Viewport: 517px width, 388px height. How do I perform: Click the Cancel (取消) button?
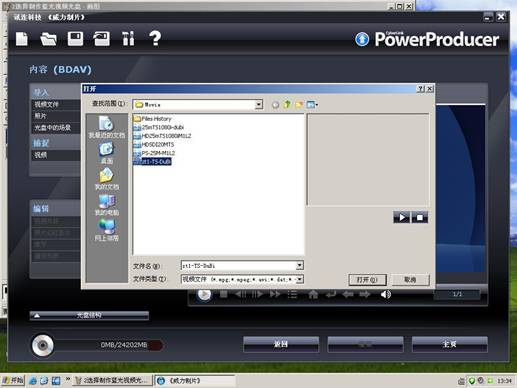coord(410,280)
